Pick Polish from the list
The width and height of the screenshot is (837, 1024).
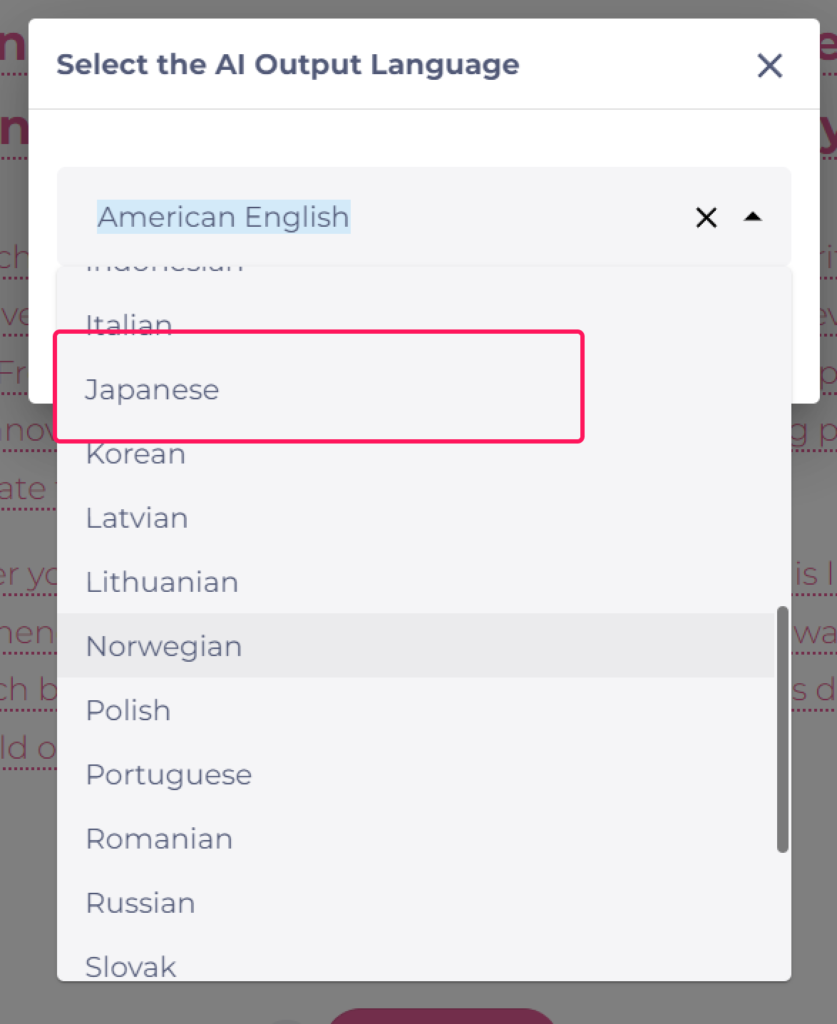[x=128, y=710]
